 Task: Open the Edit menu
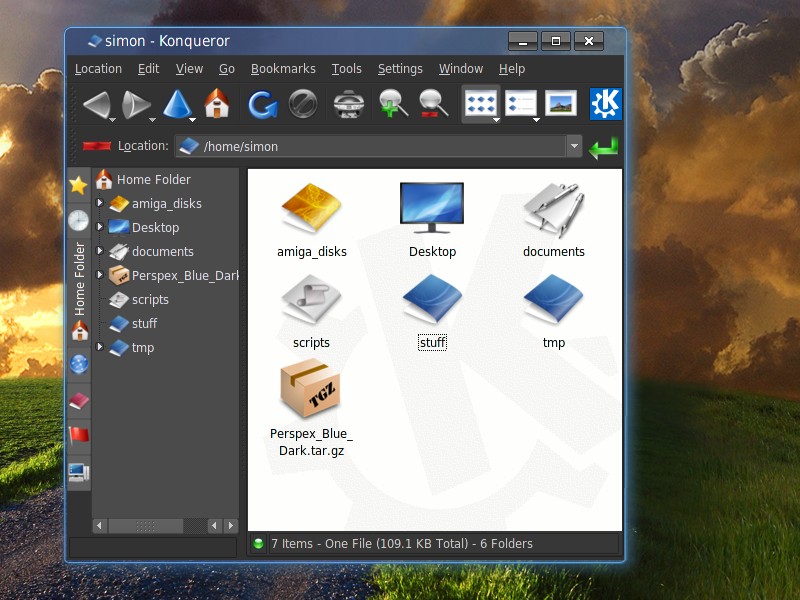(x=148, y=69)
